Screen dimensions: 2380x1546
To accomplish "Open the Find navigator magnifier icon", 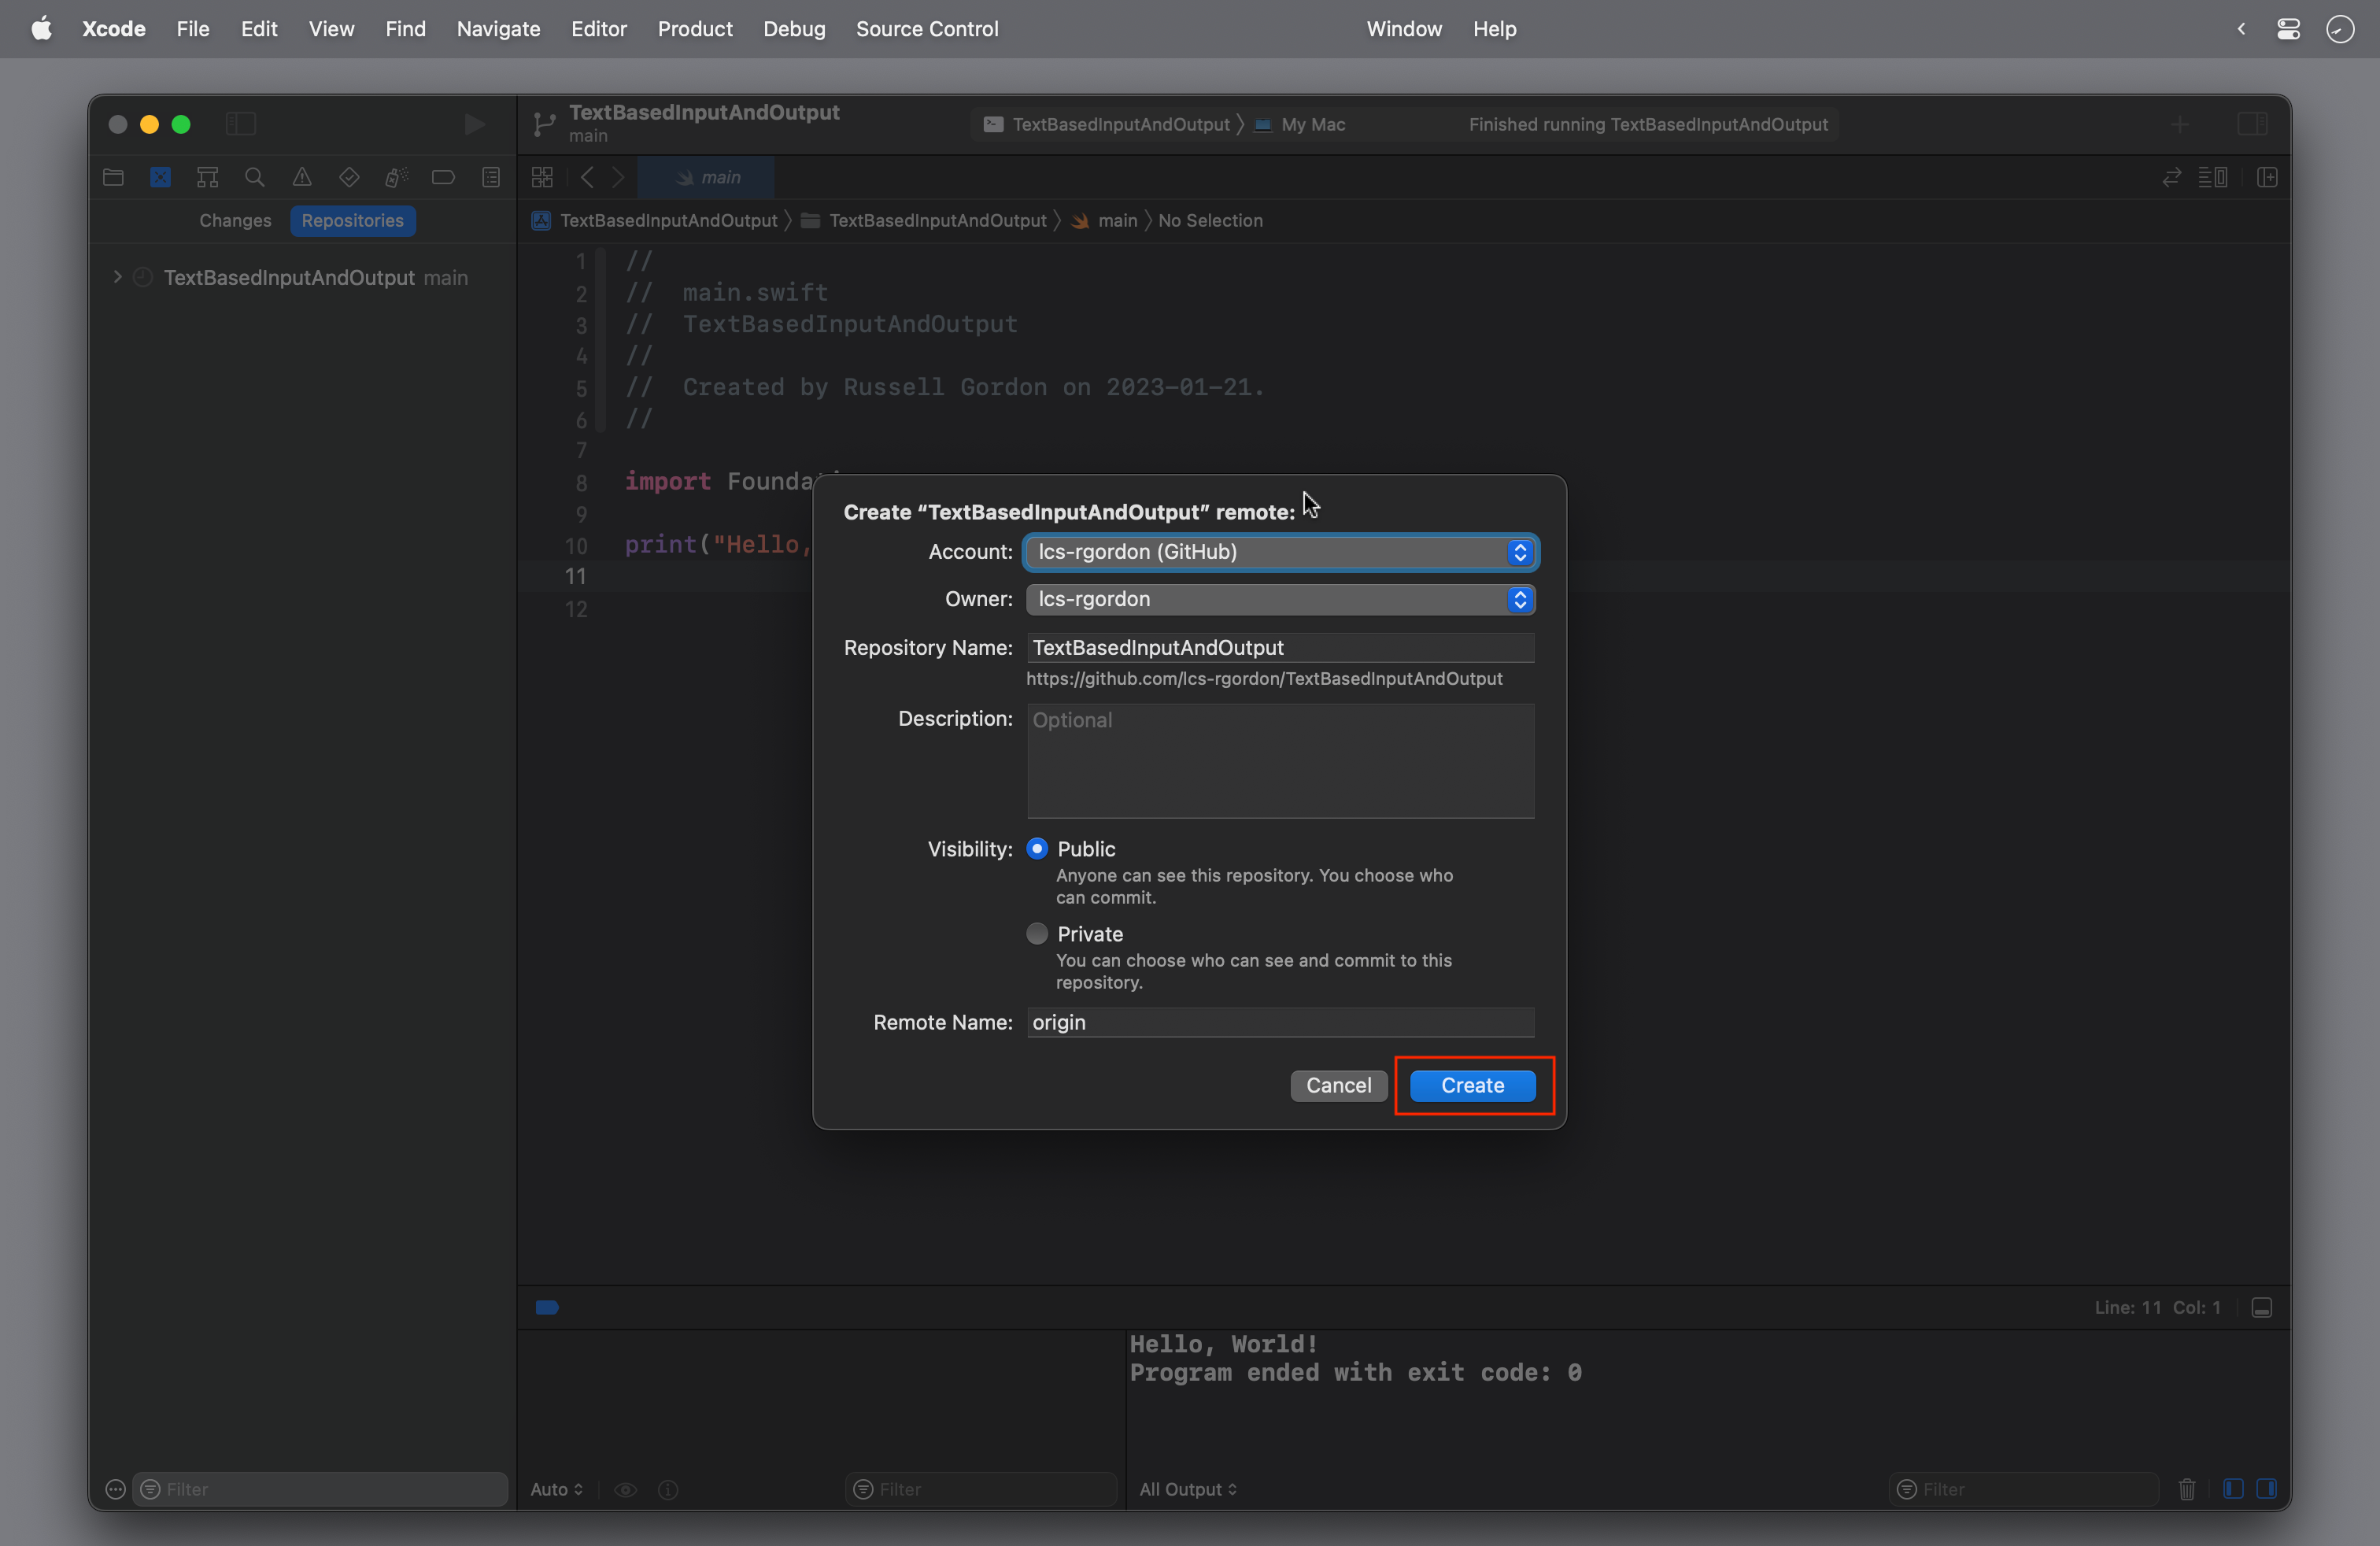I will (255, 177).
